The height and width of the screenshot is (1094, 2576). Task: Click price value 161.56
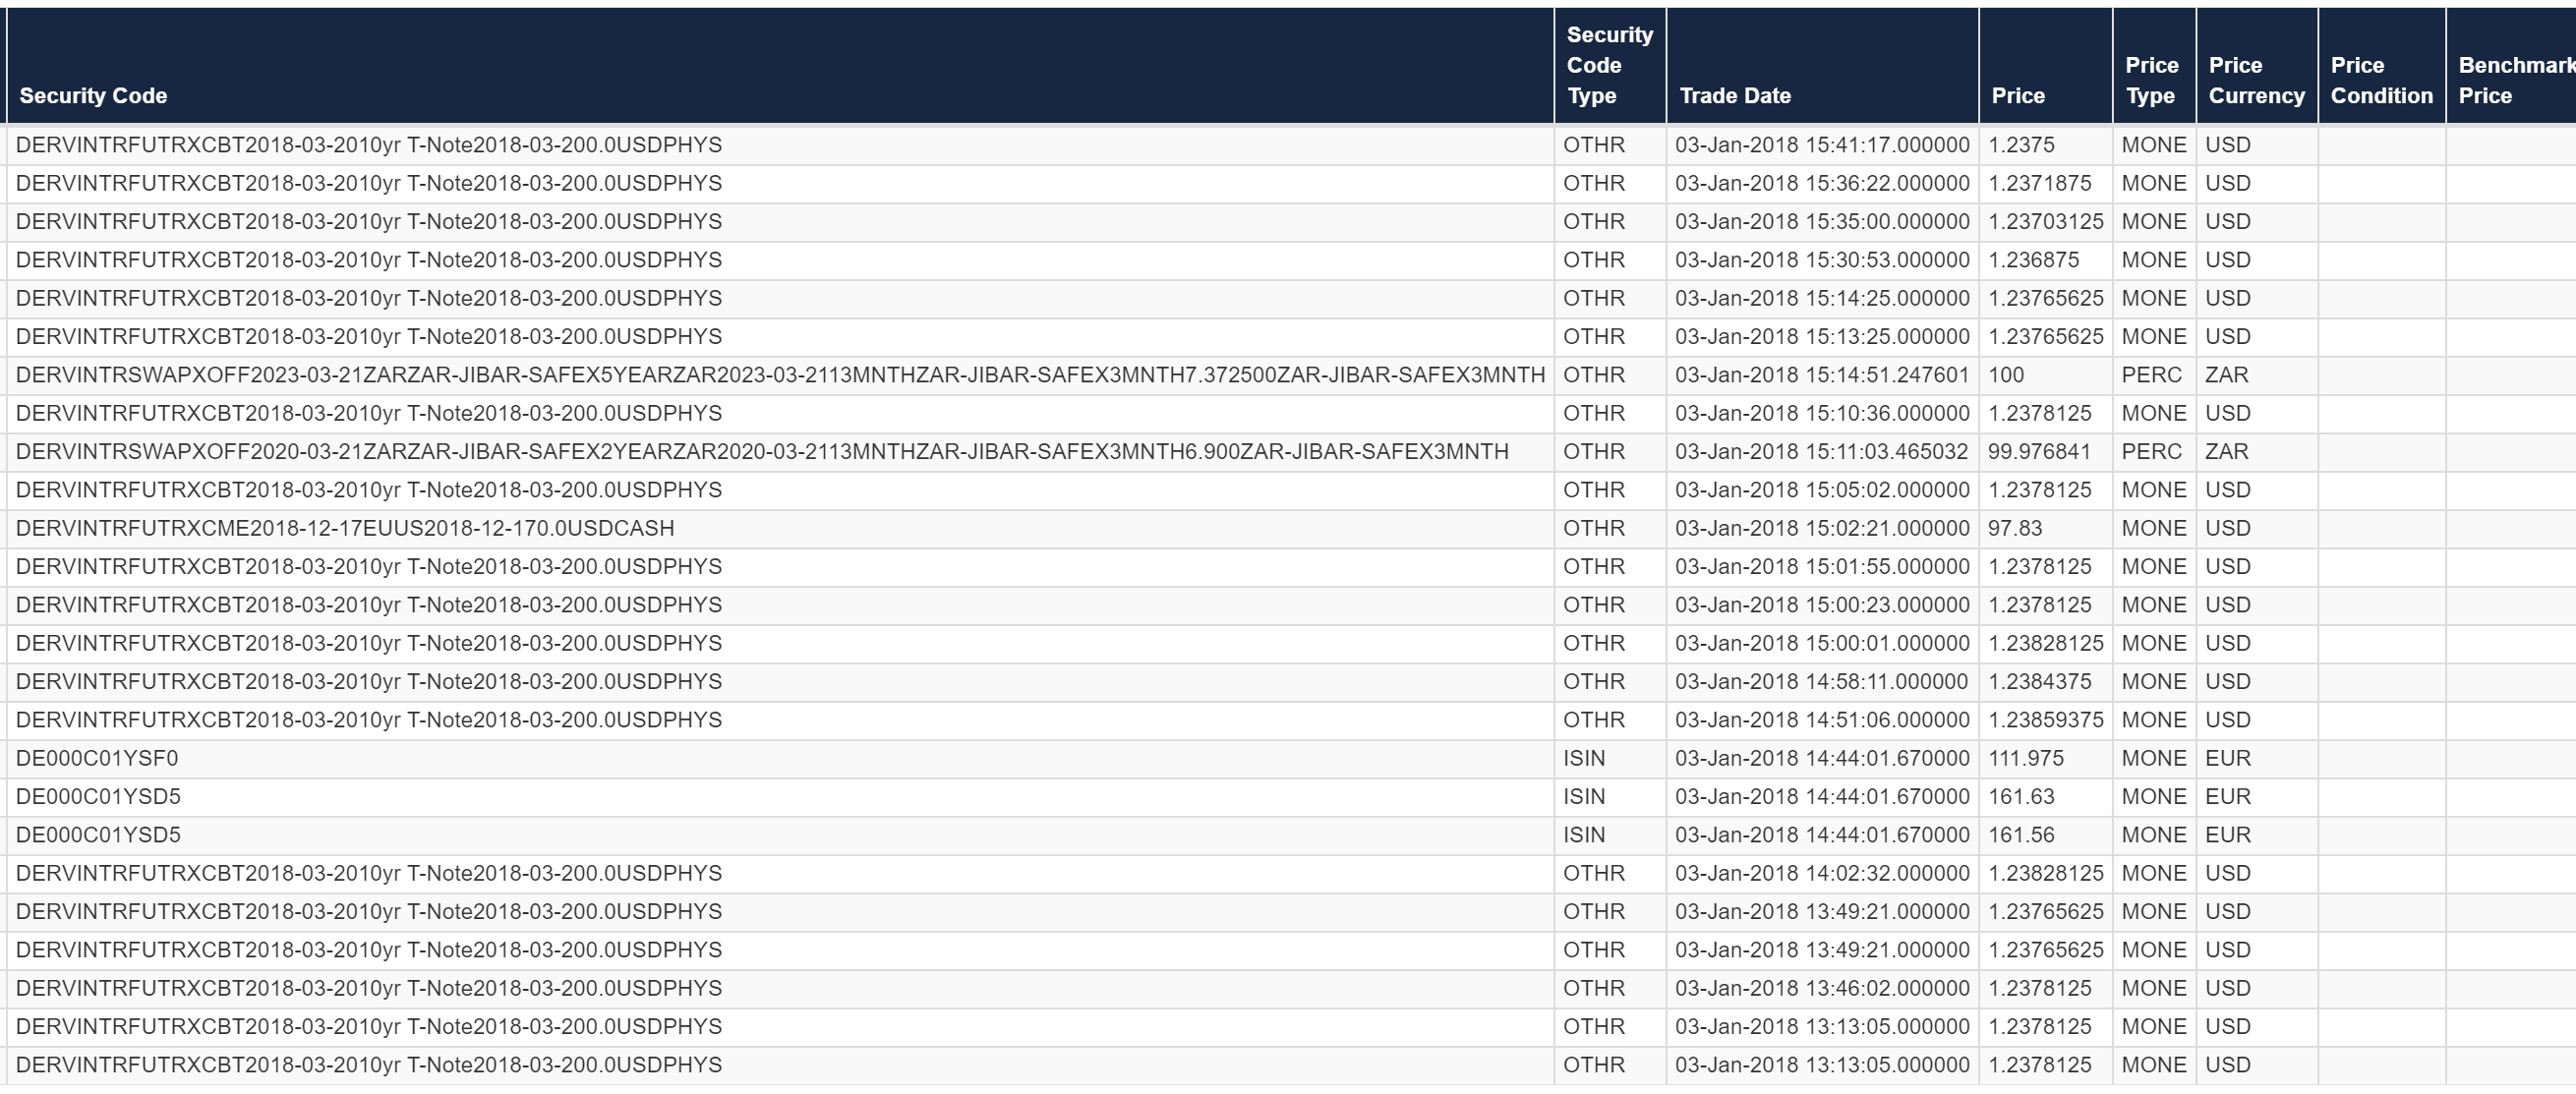(2021, 835)
